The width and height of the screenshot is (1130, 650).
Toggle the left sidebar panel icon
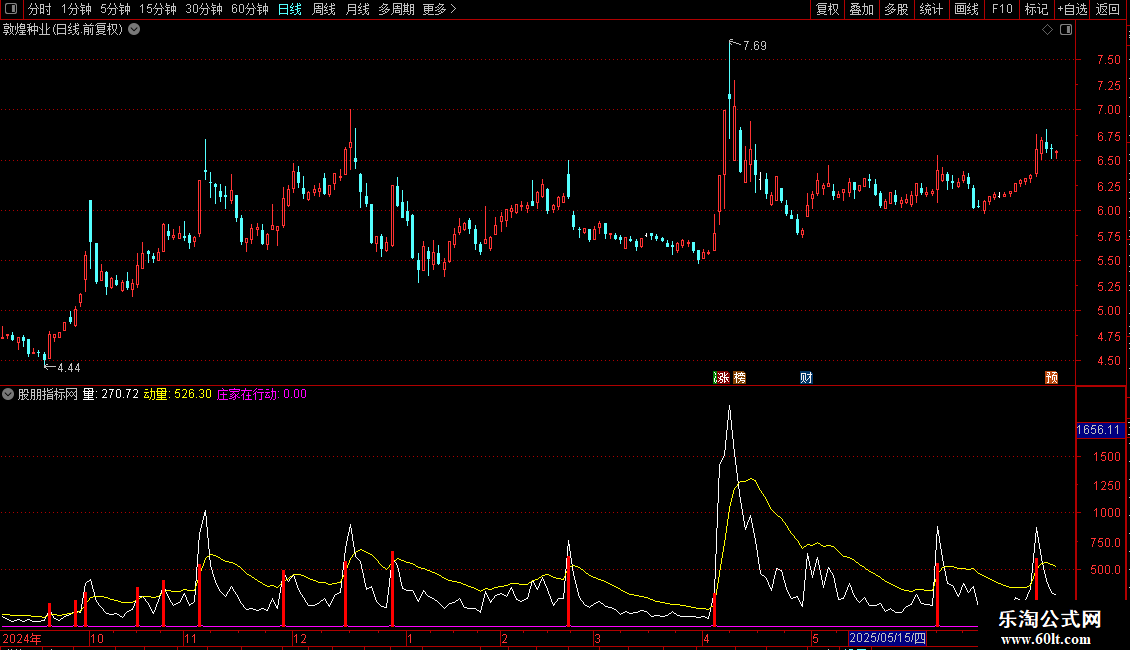tap(11, 9)
